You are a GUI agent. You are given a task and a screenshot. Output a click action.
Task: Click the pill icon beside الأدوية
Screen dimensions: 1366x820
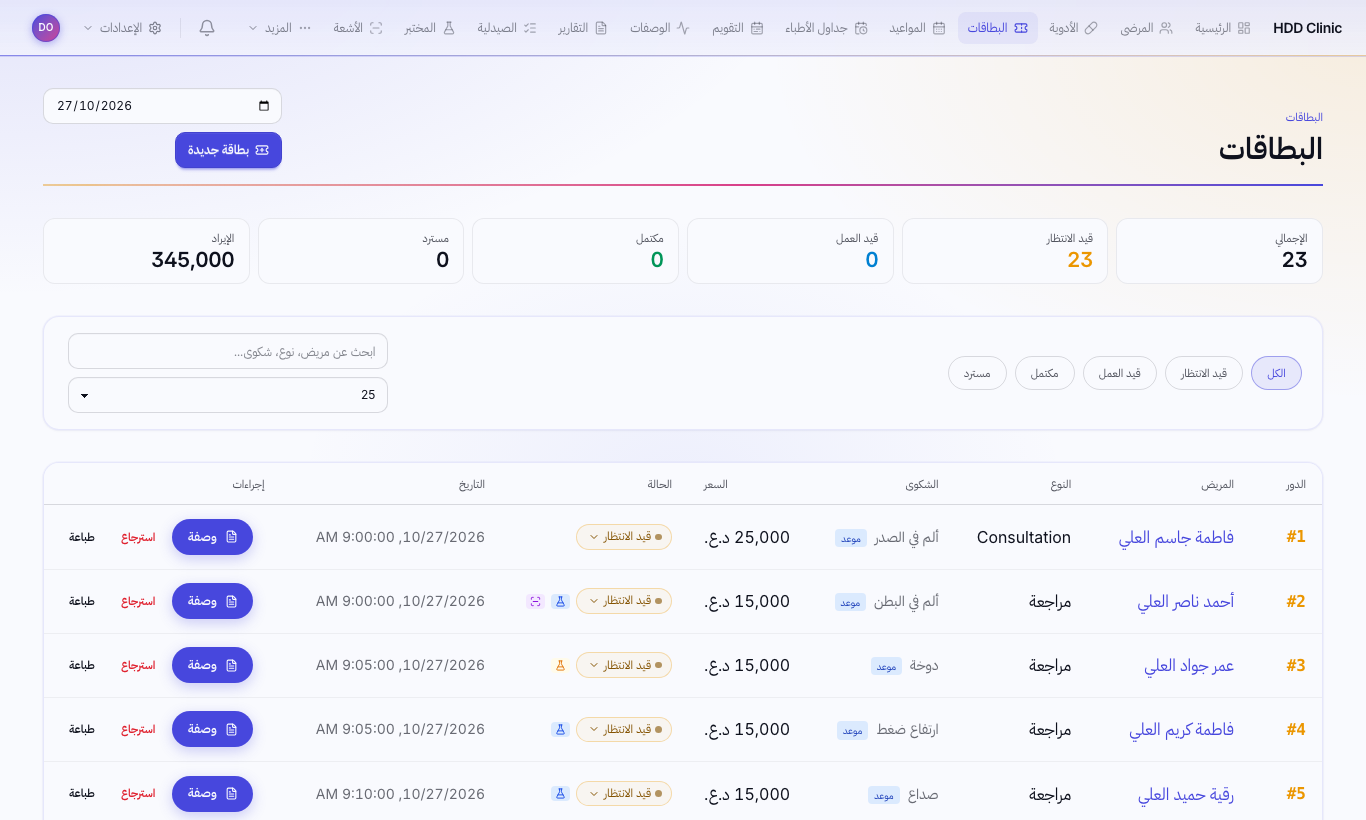pos(1091,28)
